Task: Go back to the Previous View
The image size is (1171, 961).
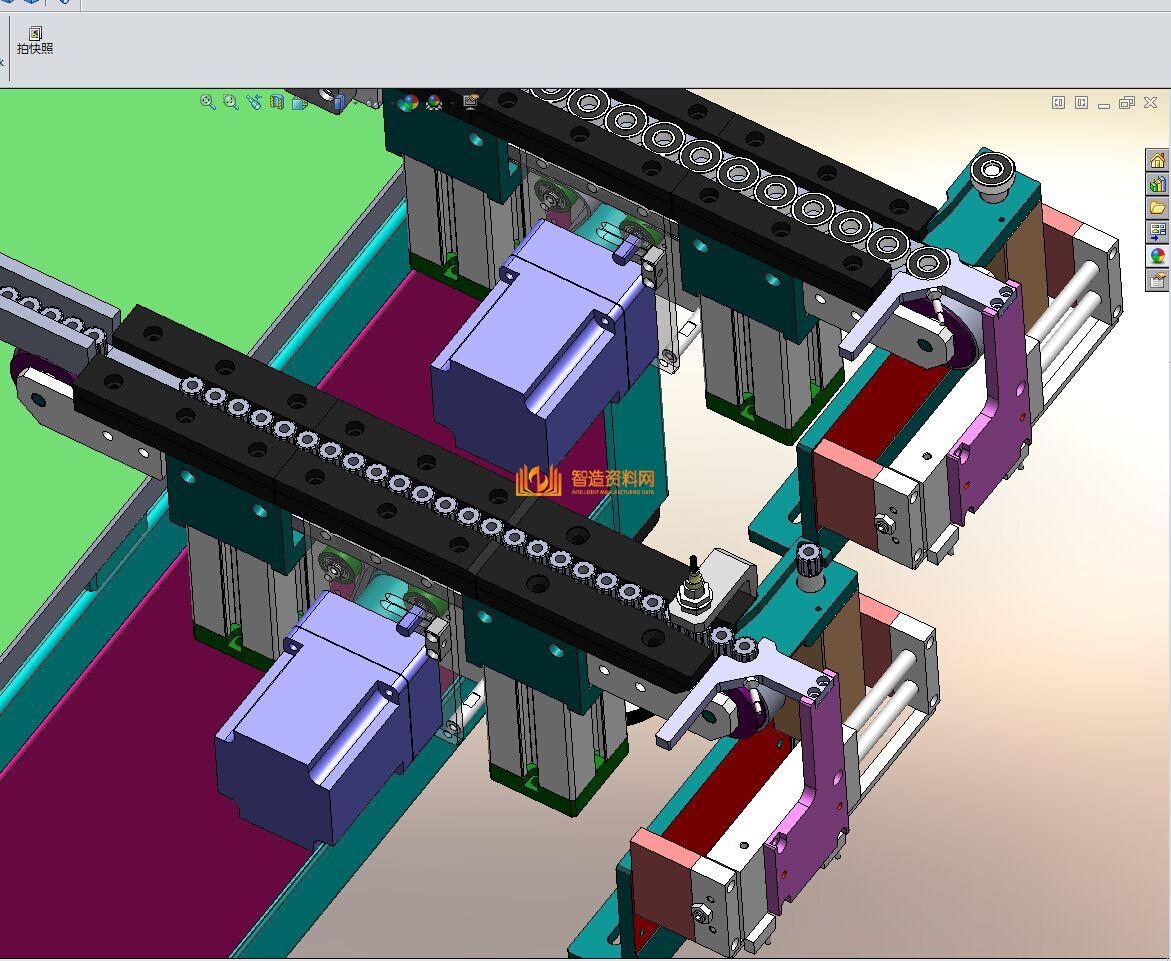Action: [x=254, y=102]
